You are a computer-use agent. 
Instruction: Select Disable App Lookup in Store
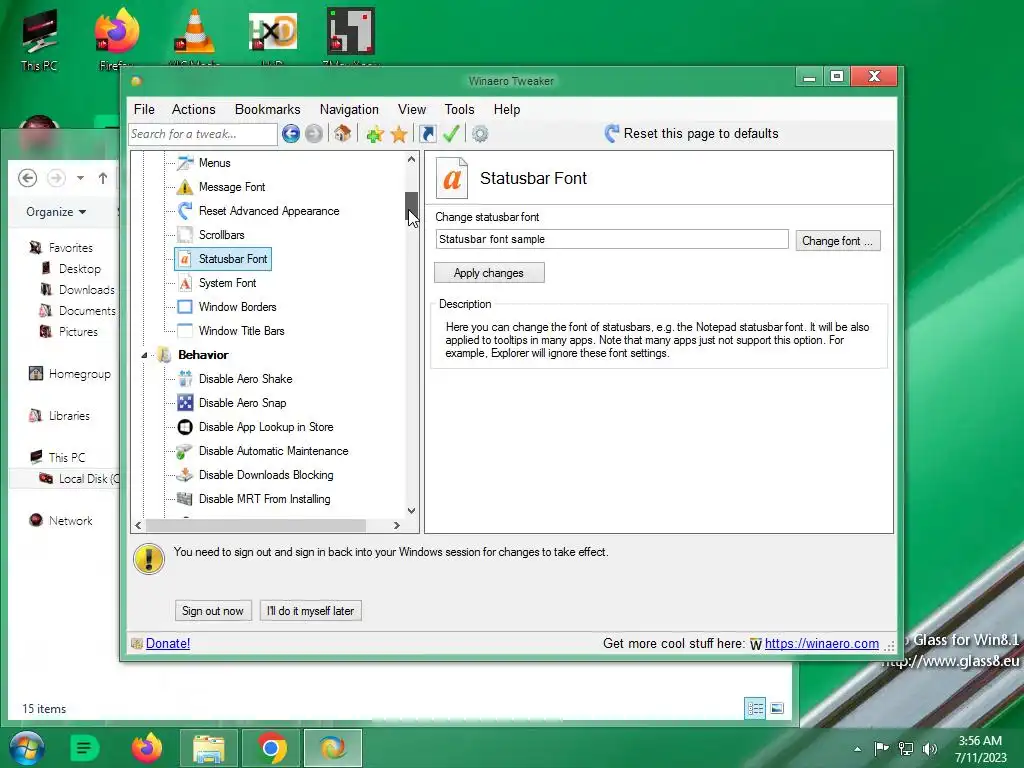point(266,427)
